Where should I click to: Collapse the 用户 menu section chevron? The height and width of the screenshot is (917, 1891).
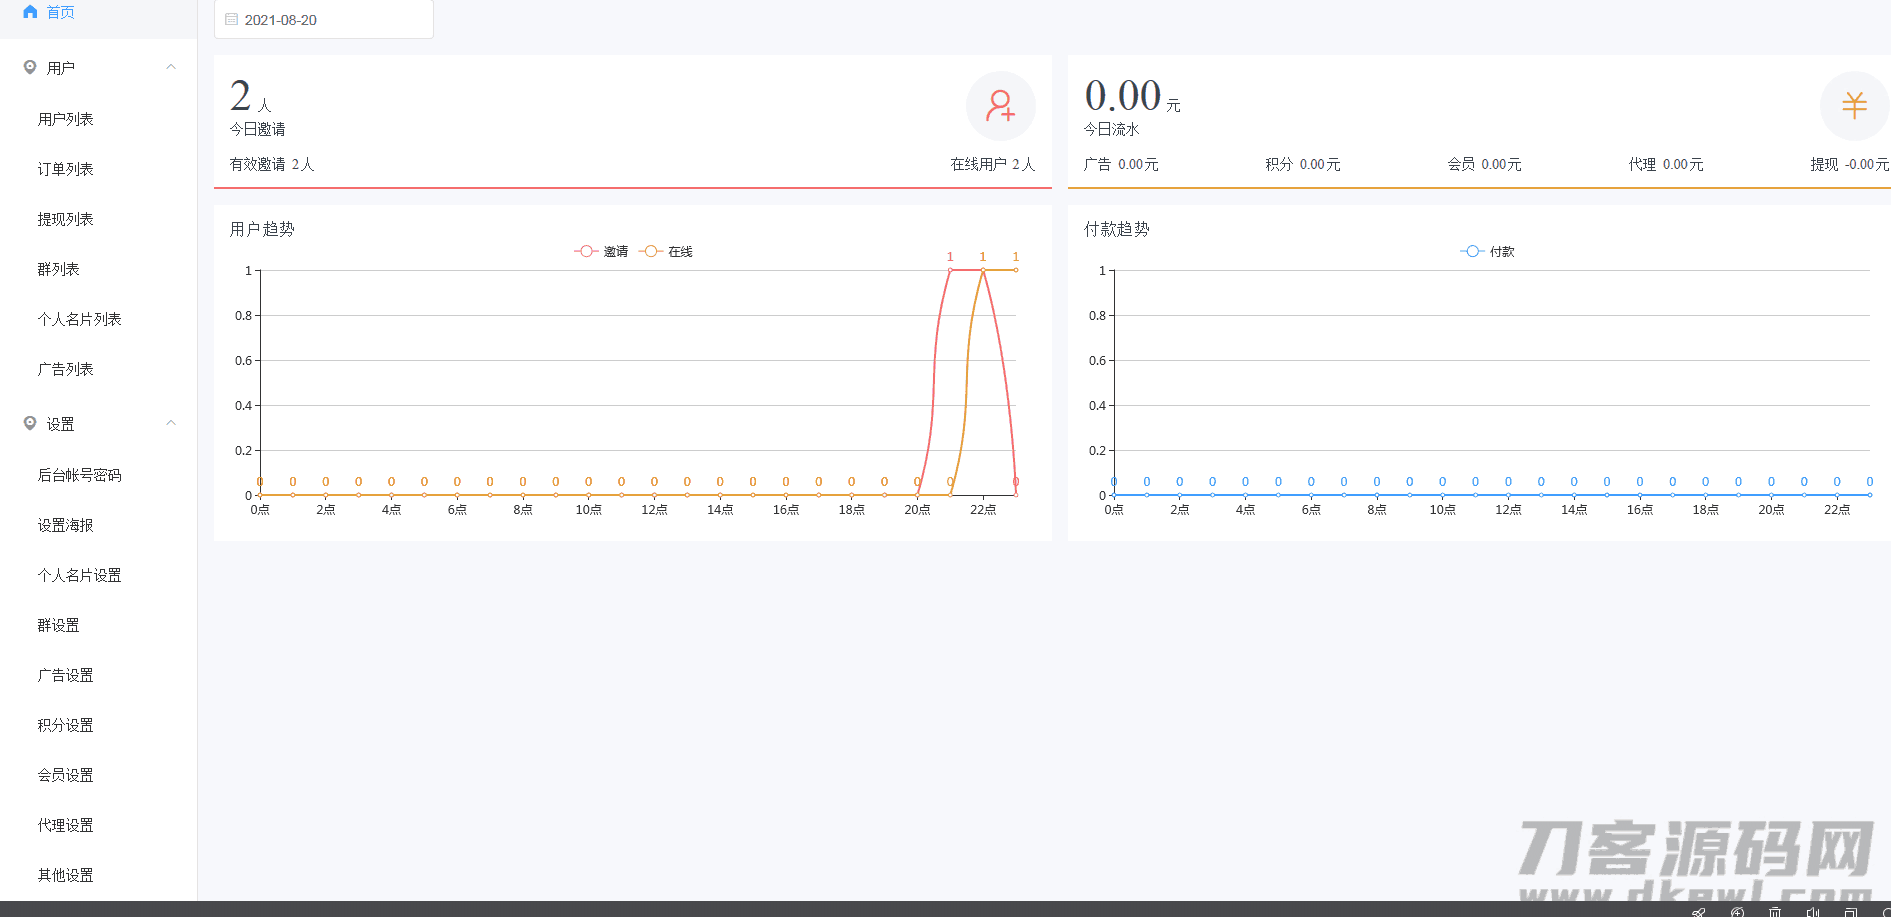tap(171, 67)
